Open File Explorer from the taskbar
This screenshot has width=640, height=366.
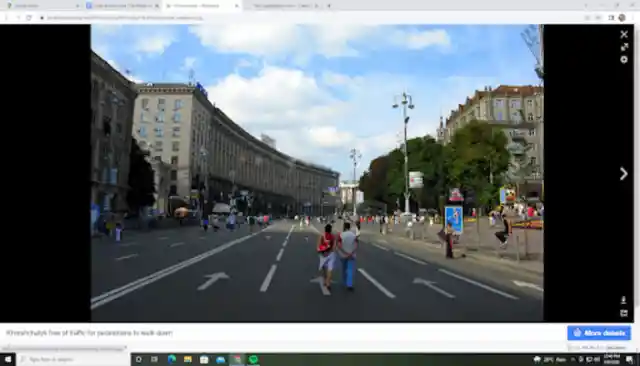pos(188,359)
